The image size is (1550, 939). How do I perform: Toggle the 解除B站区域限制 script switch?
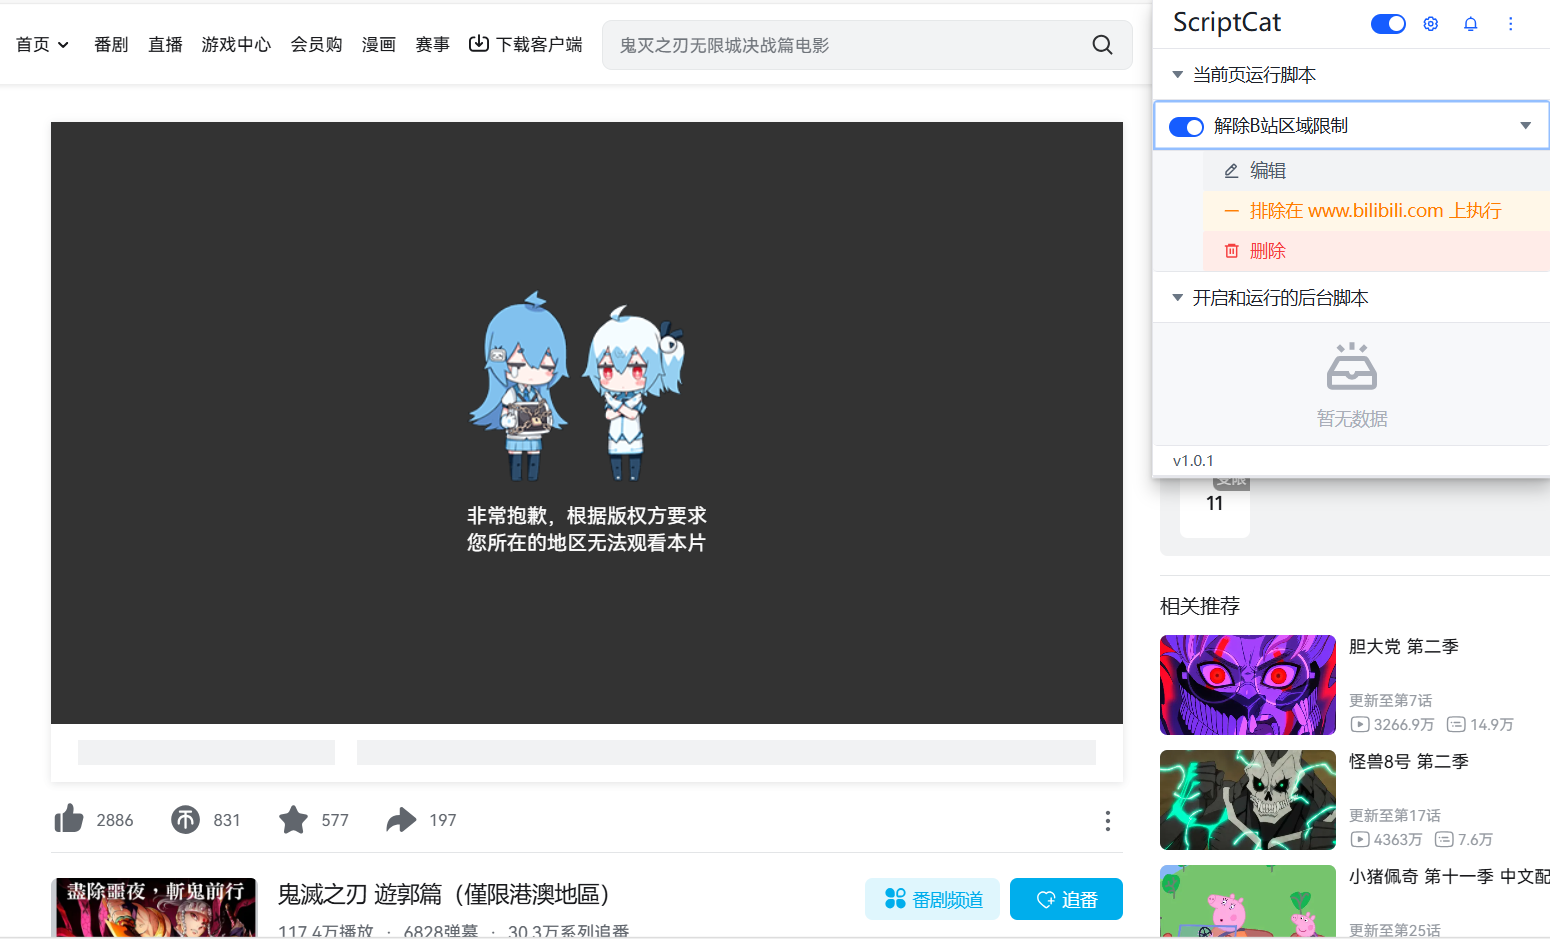coord(1186,127)
